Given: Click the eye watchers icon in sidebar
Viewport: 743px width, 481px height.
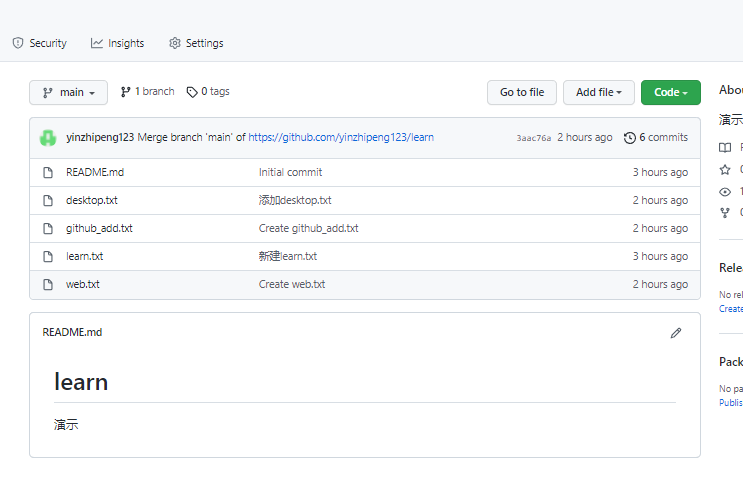Looking at the screenshot, I should pyautogui.click(x=725, y=192).
